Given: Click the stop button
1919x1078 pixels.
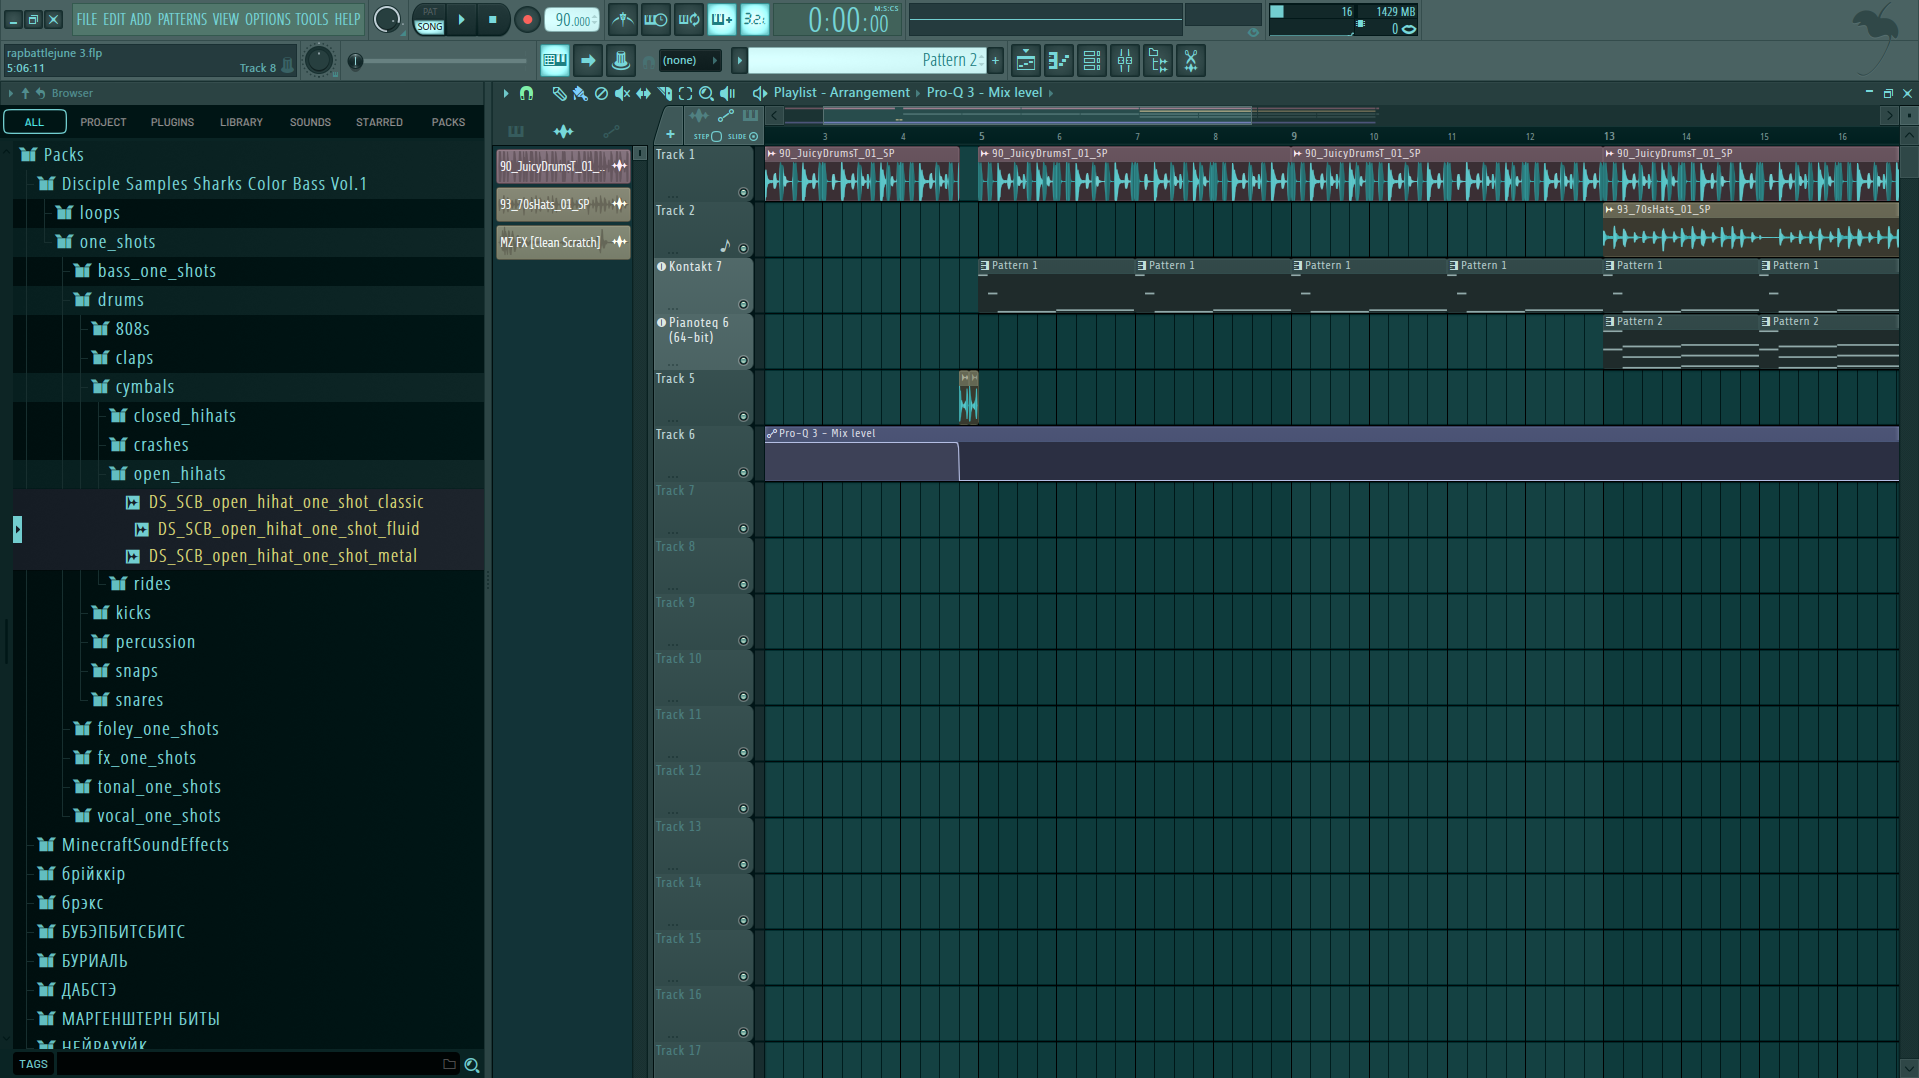Looking at the screenshot, I should pos(493,19).
